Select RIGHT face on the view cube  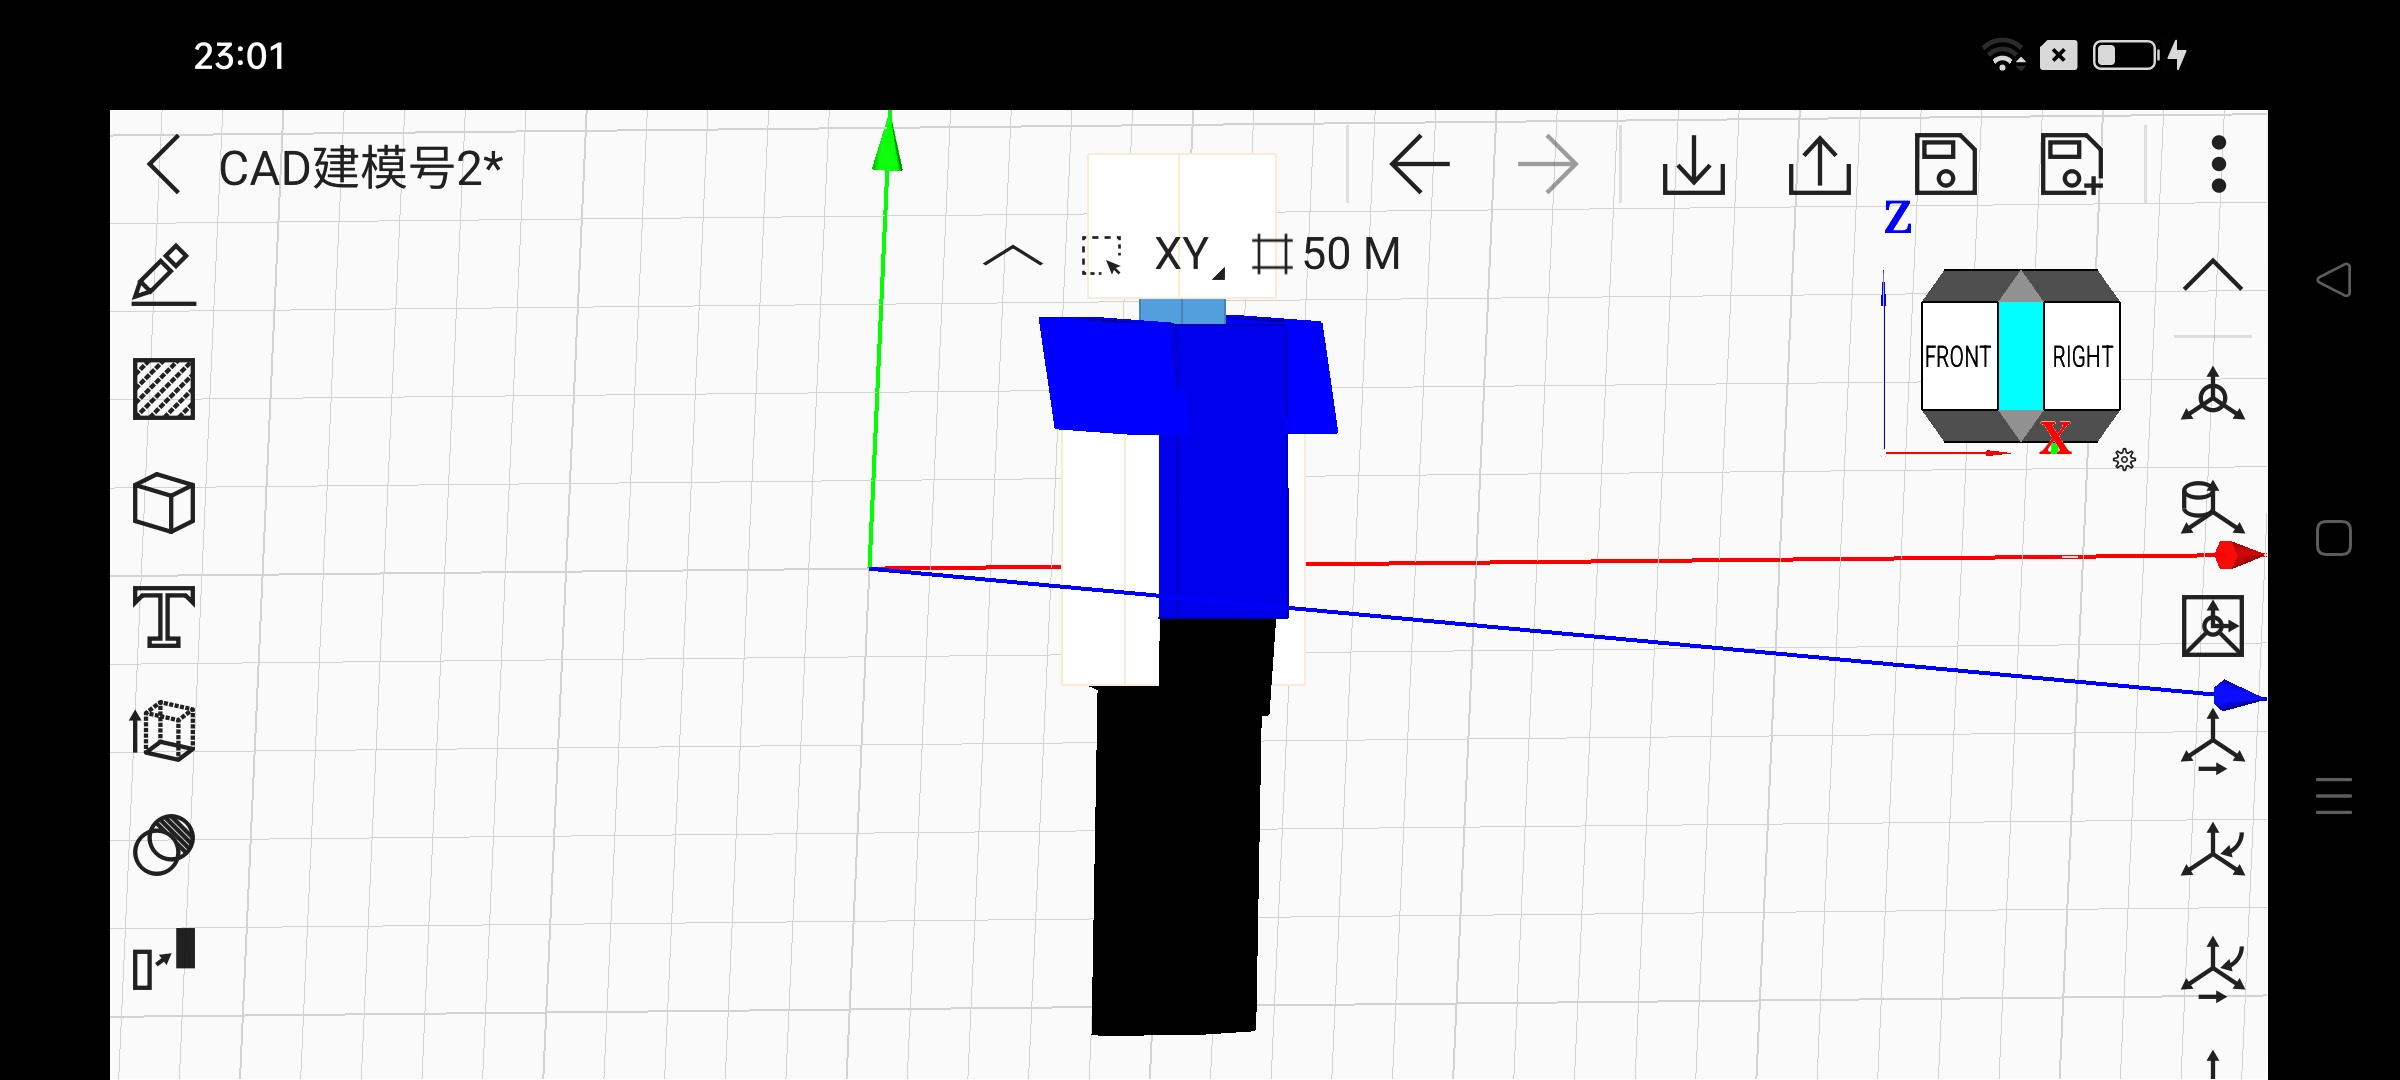pyautogui.click(x=2082, y=357)
